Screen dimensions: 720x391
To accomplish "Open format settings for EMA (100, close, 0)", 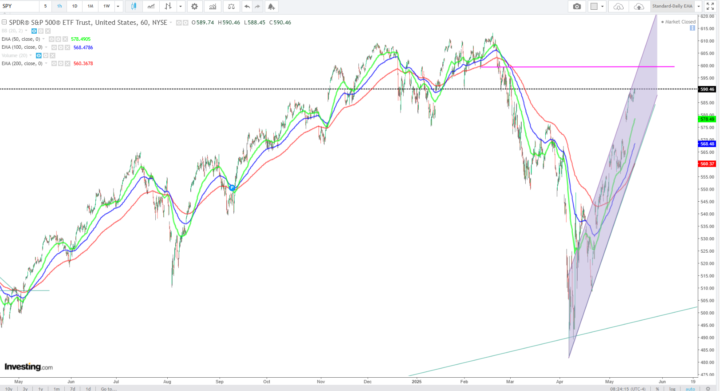I will pos(61,47).
